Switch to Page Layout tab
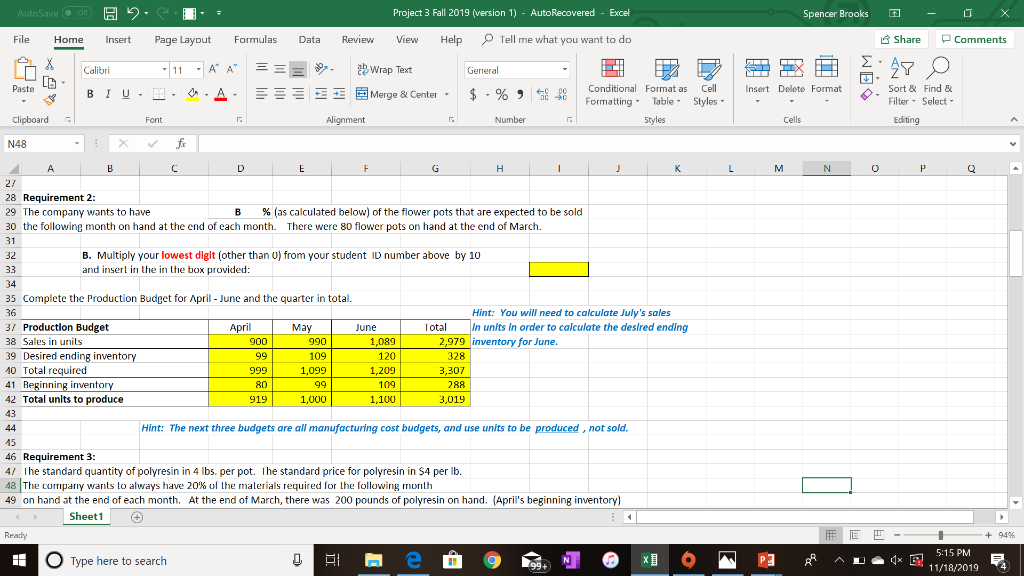Image resolution: width=1024 pixels, height=576 pixels. [182, 39]
